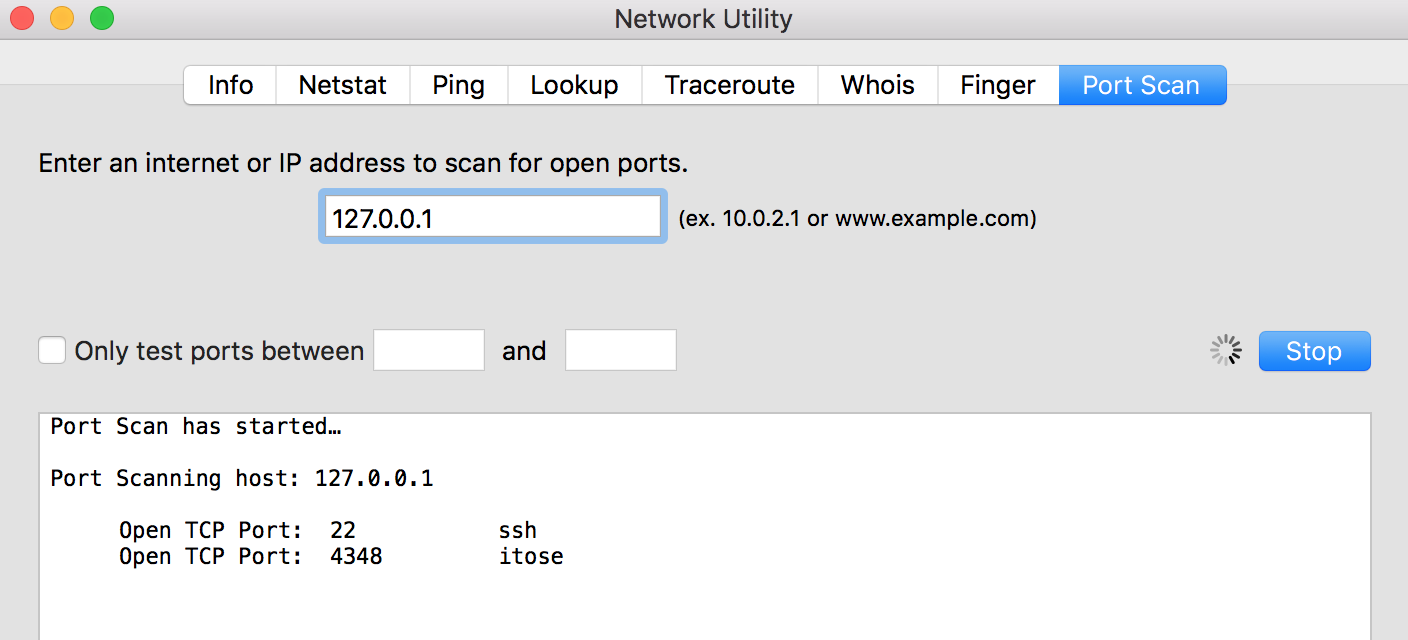Minimize window with the yellow button

point(62,18)
